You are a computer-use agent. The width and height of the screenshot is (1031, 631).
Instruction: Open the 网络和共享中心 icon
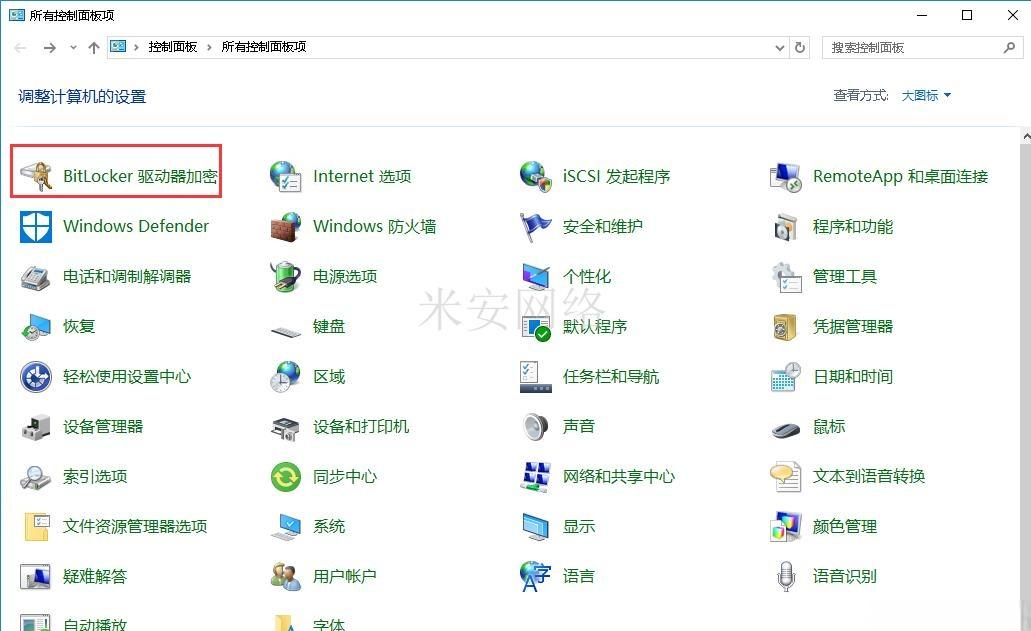point(535,477)
